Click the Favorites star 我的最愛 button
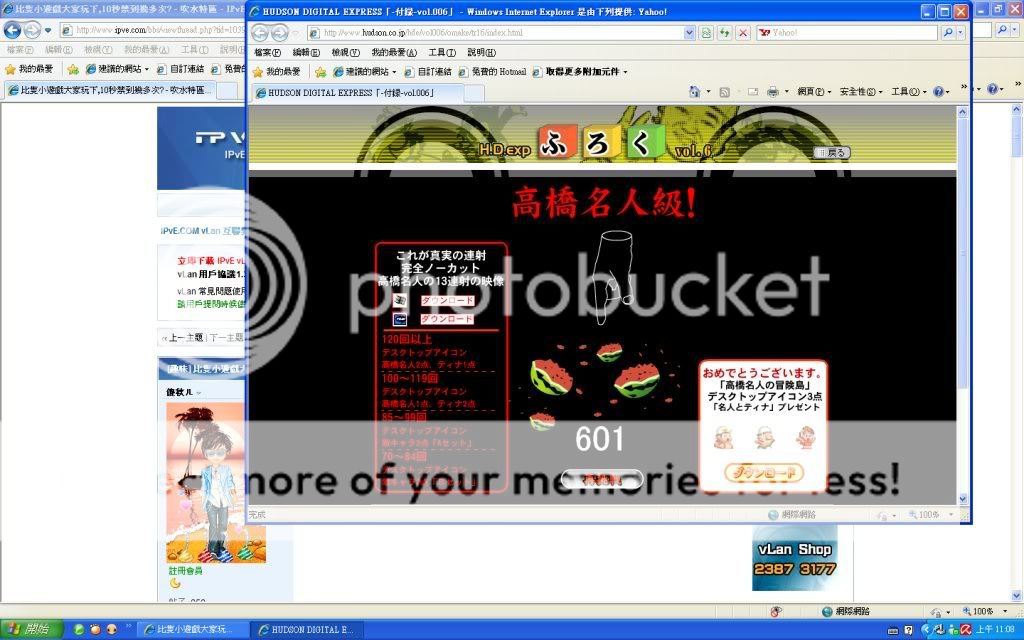 click(x=277, y=72)
